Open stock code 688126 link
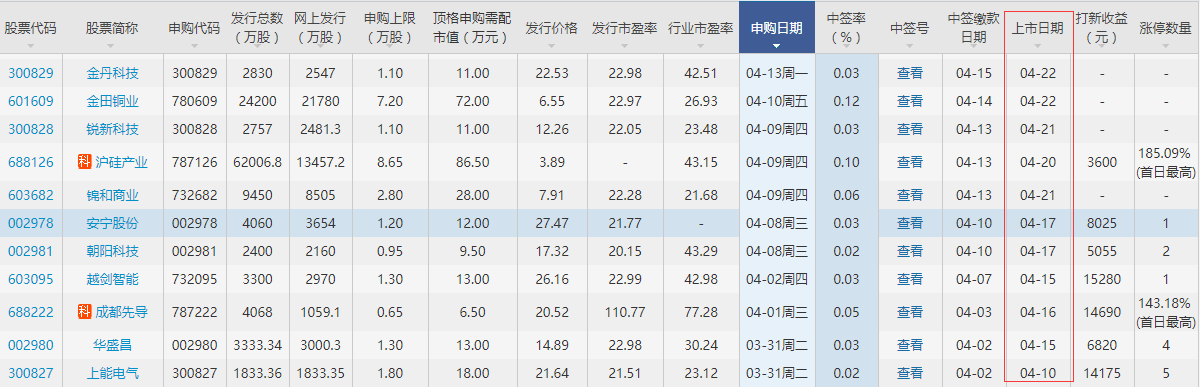 point(30,162)
